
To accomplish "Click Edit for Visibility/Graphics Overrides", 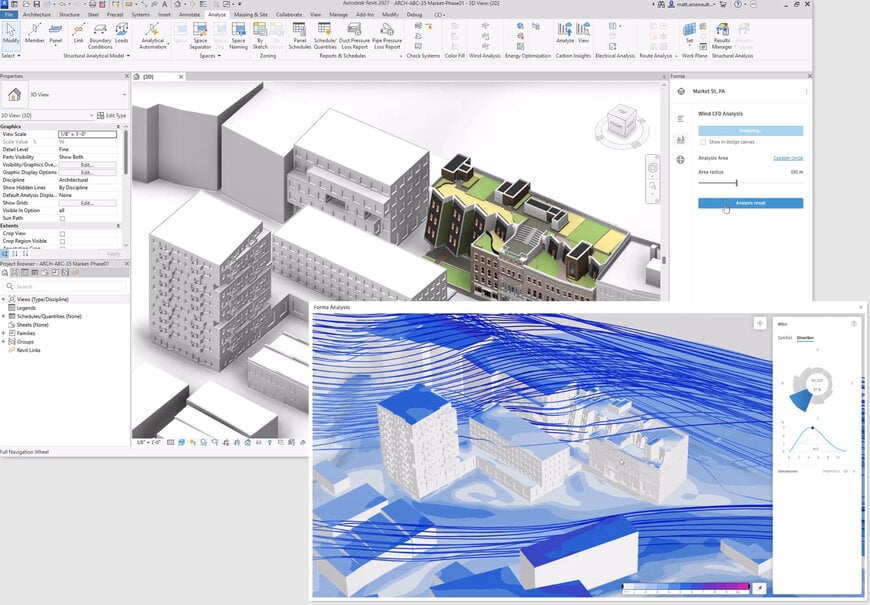I will pos(88,165).
